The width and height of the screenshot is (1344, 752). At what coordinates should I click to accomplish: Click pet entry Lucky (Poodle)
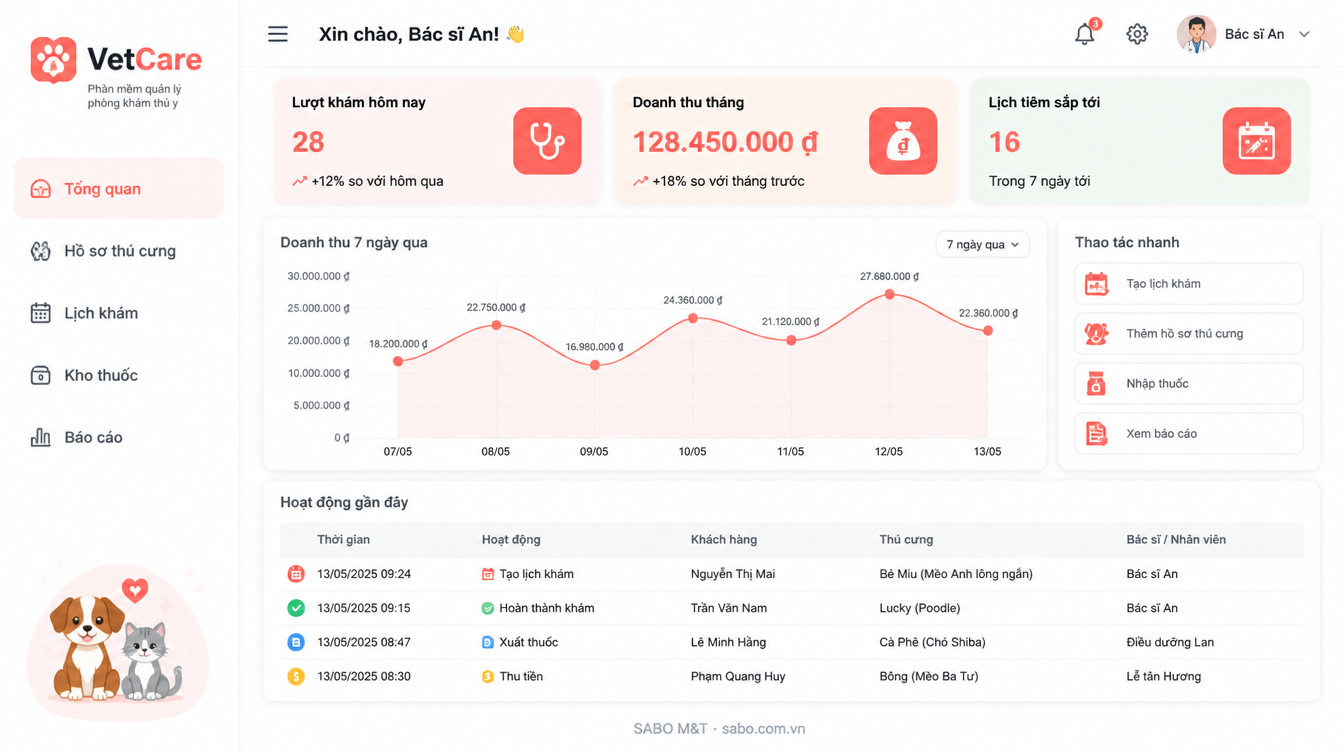(x=920, y=608)
